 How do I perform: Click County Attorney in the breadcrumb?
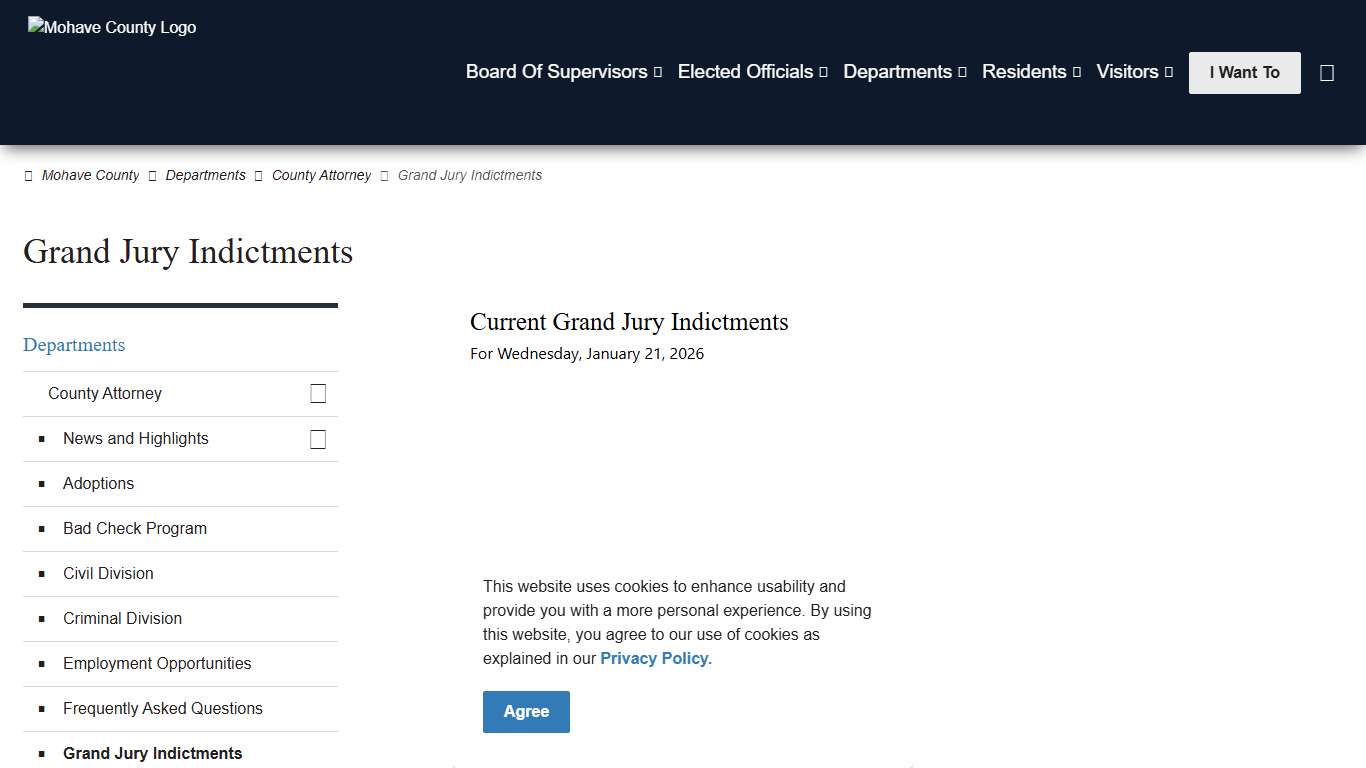tap(321, 175)
